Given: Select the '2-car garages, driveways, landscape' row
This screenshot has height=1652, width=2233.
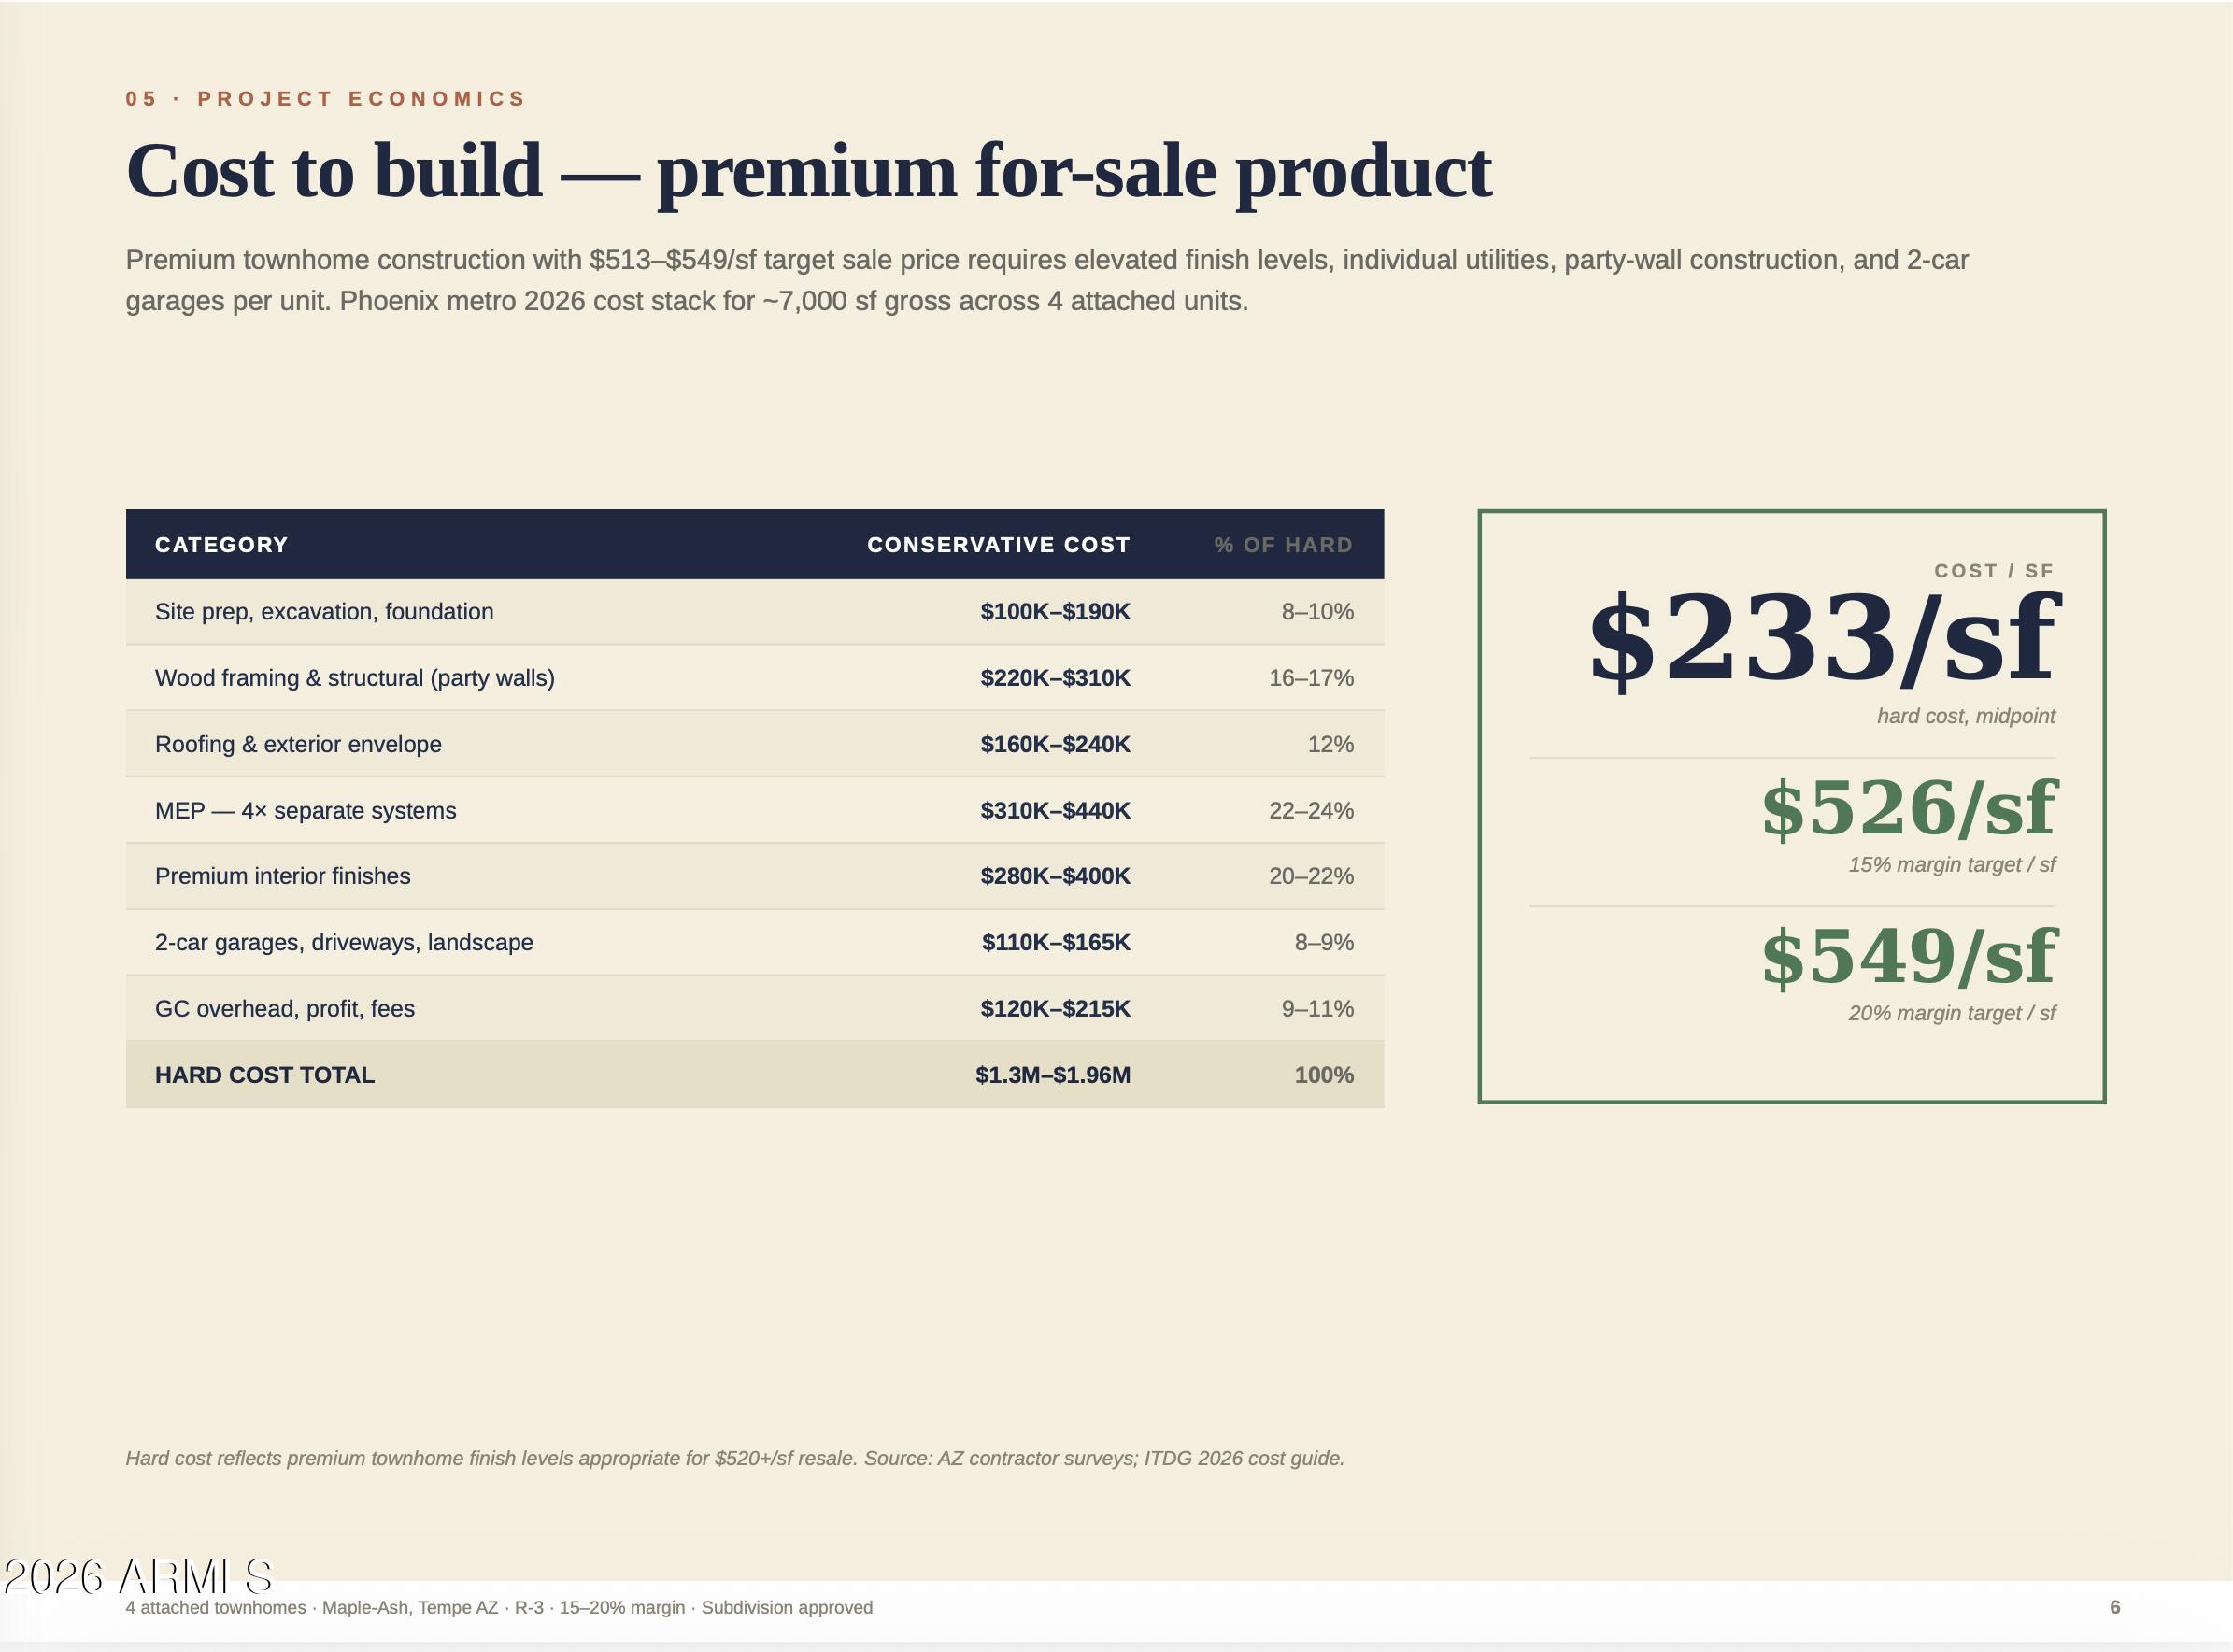Looking at the screenshot, I should 755,942.
